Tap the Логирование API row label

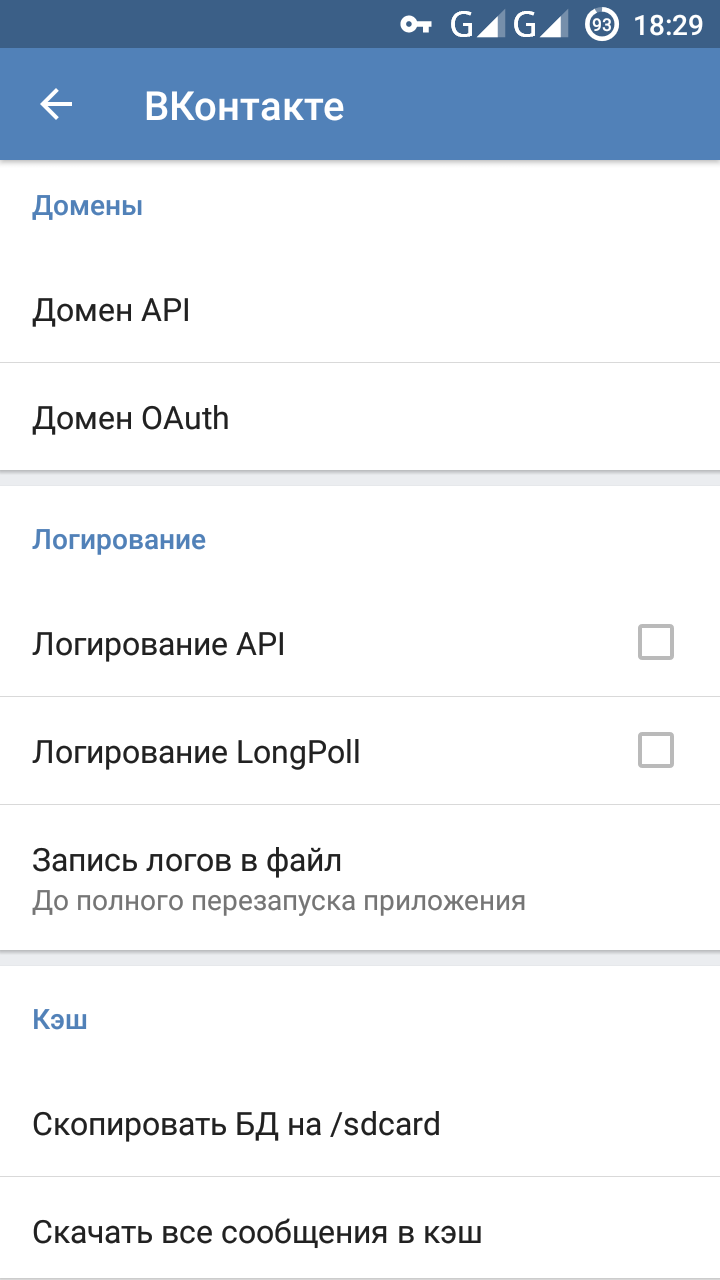tap(159, 645)
